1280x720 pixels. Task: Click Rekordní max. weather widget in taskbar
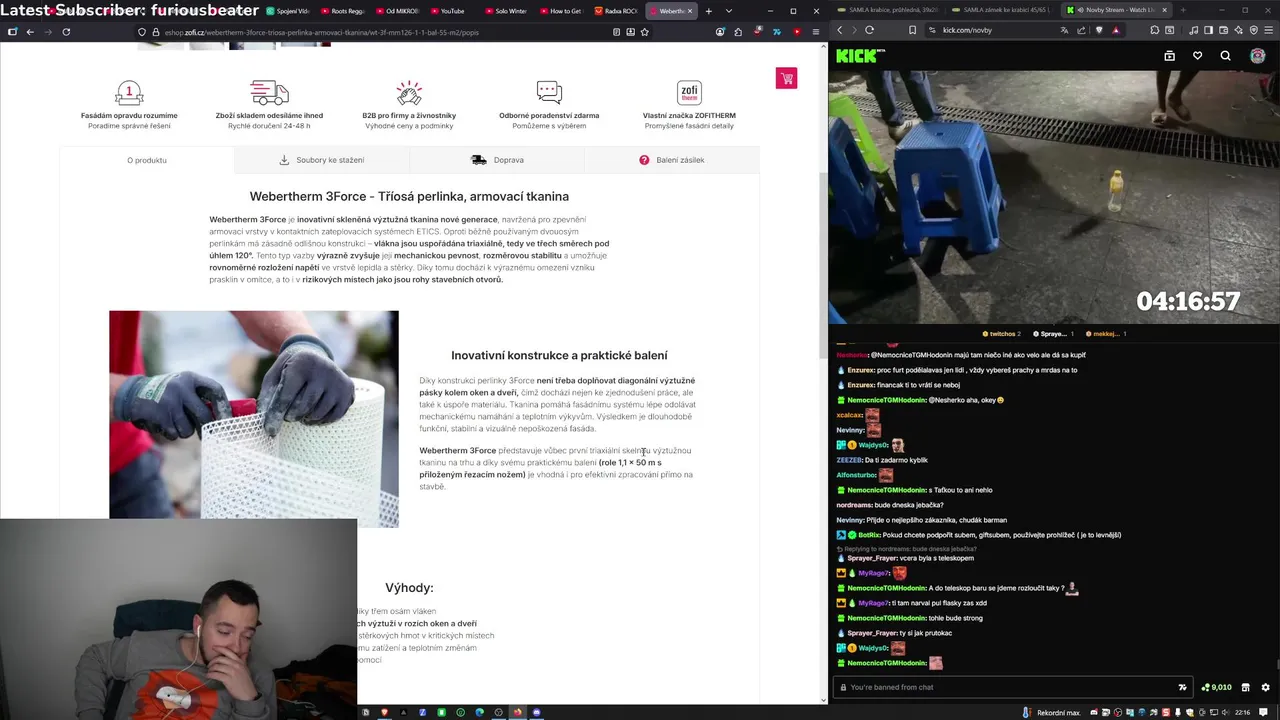pos(1053,712)
